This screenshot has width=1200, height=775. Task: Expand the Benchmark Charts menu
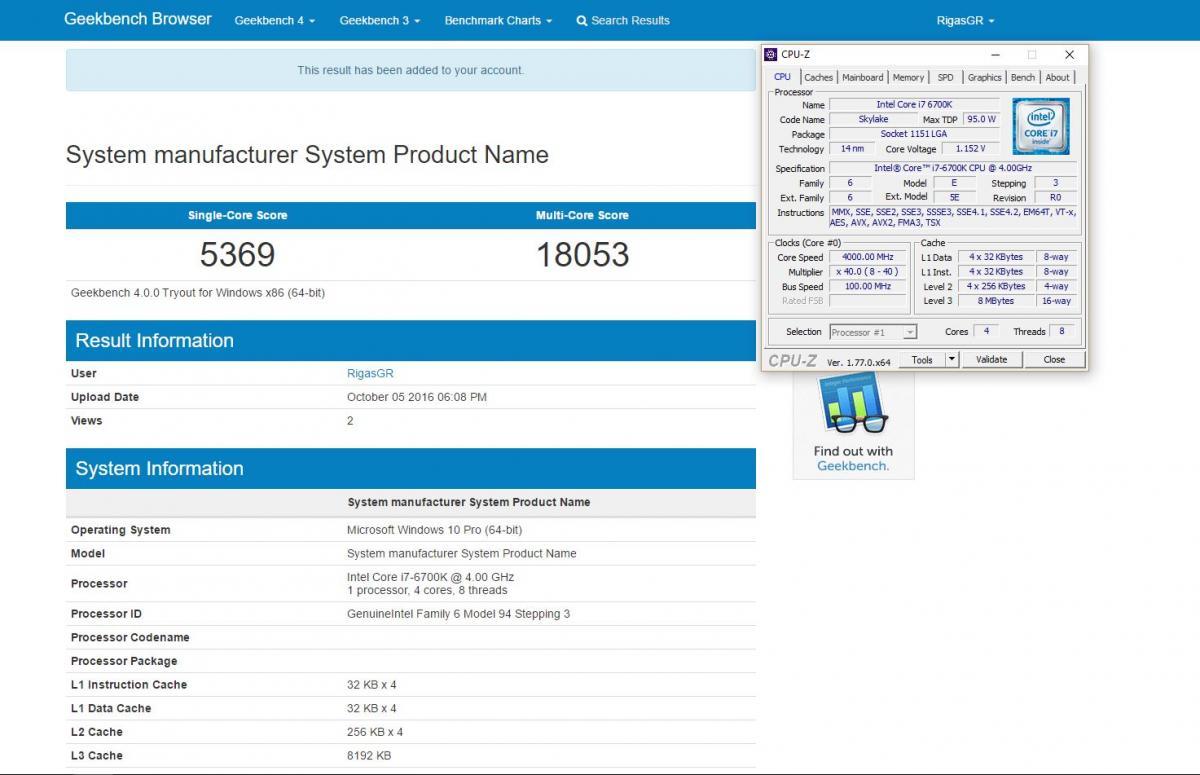pyautogui.click(x=498, y=20)
